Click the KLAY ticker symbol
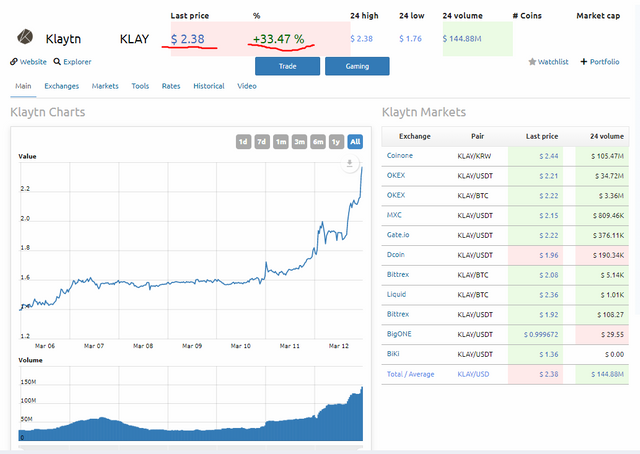 click(x=134, y=39)
